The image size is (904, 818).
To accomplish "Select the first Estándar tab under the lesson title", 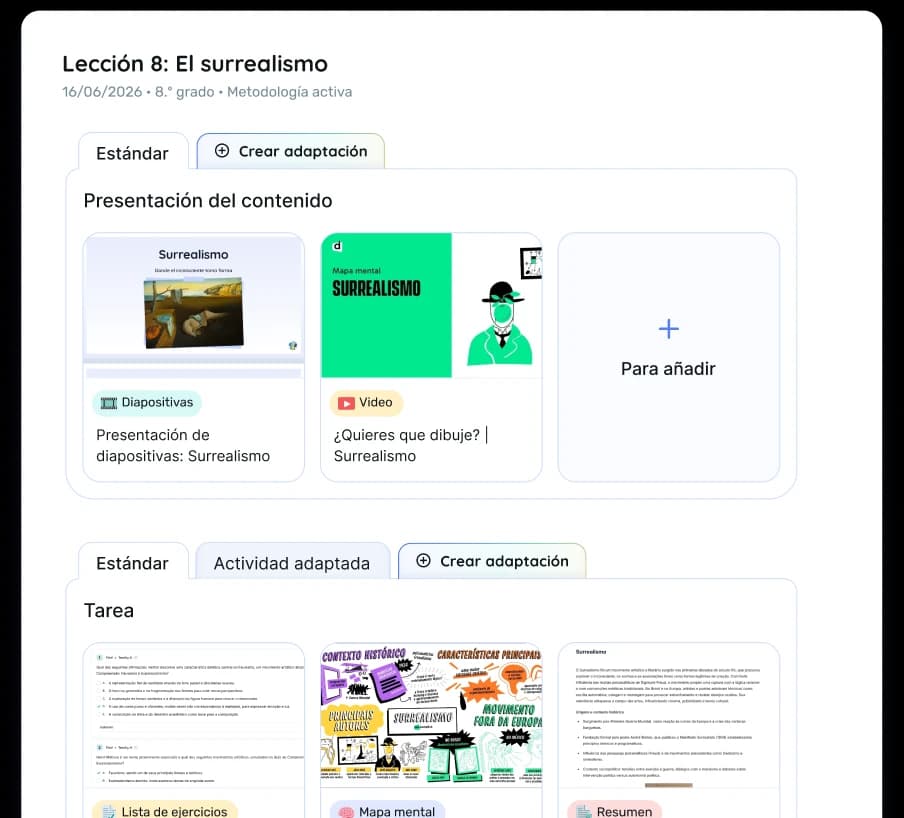I will pos(133,153).
